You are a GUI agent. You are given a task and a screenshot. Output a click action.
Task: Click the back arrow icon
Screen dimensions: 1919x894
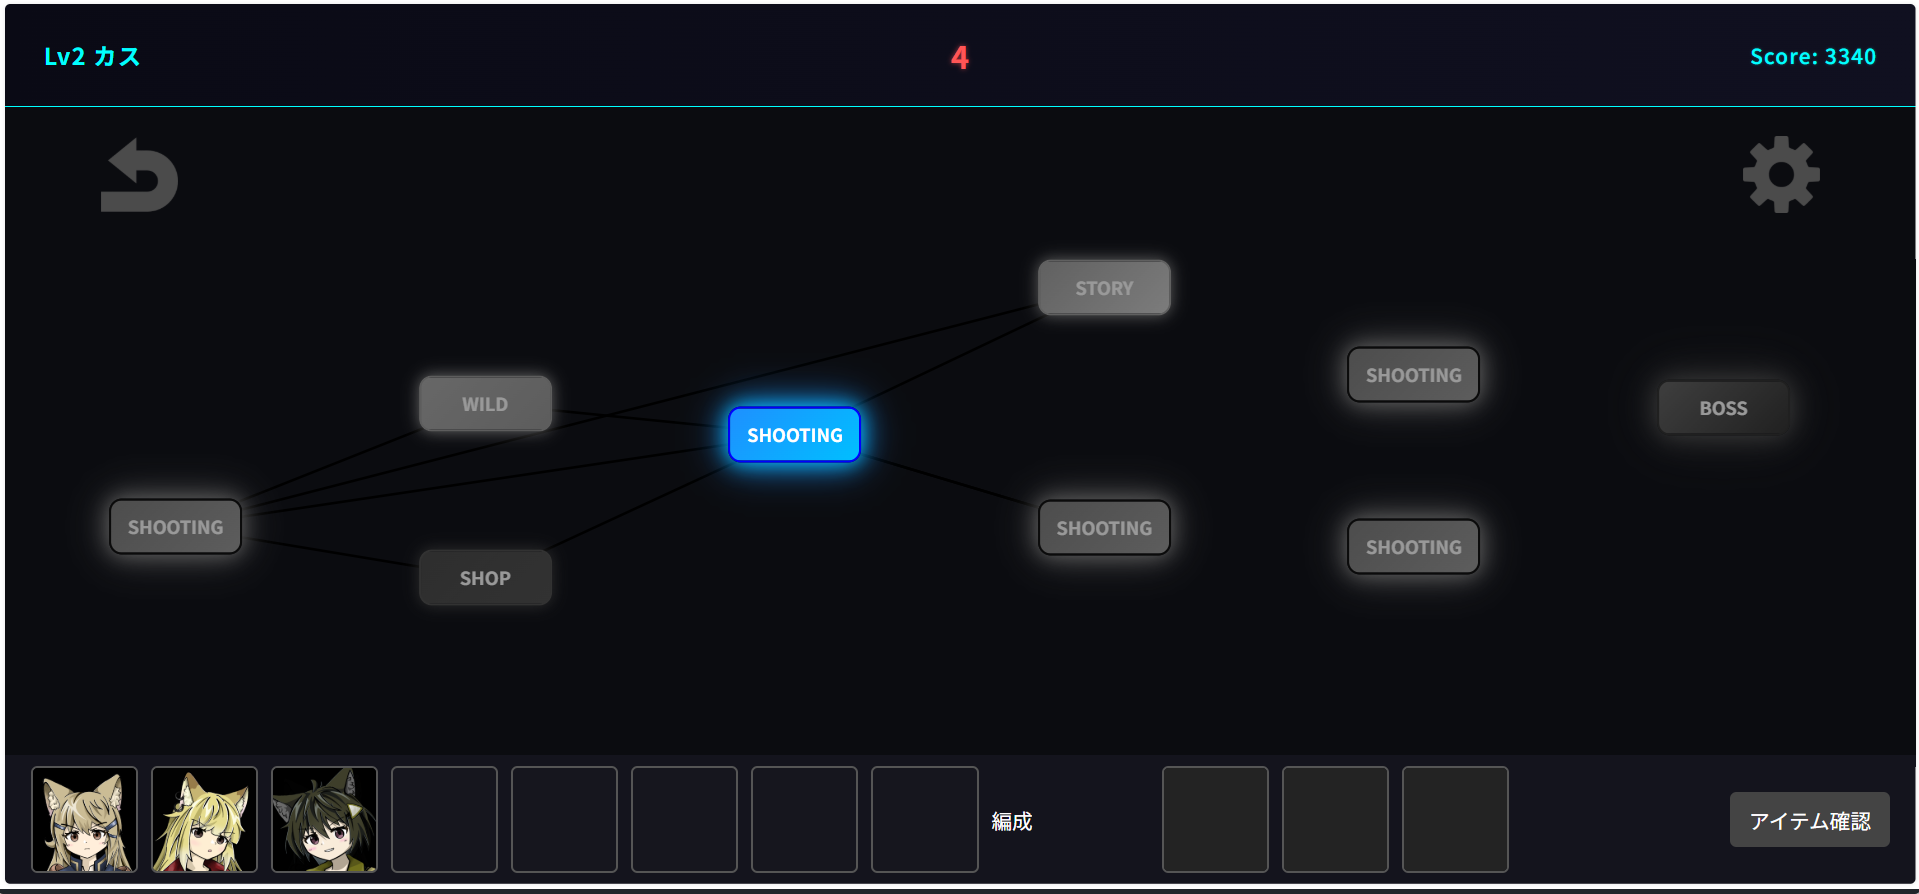coord(139,176)
